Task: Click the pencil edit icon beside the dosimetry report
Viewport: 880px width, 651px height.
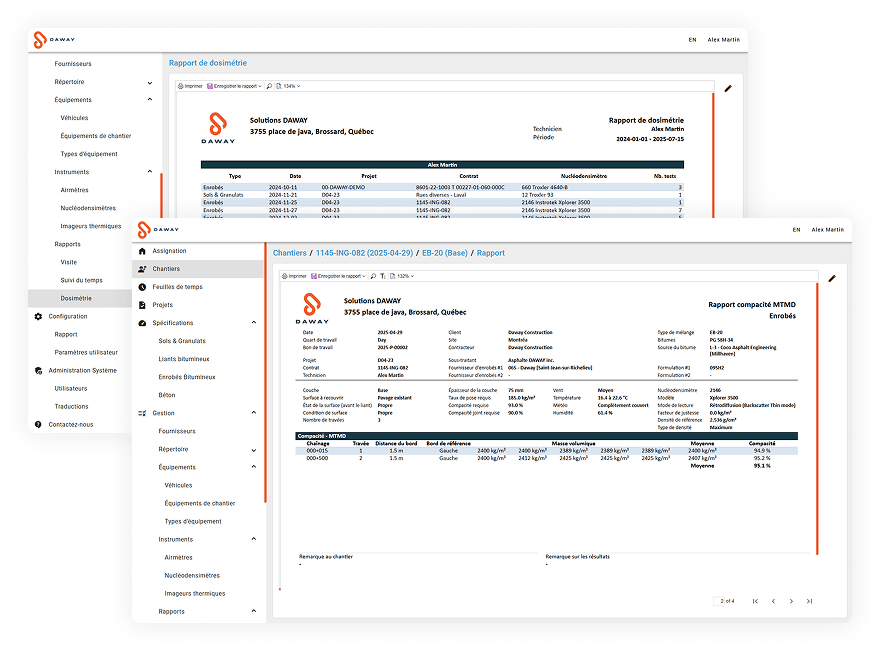Action: pos(728,88)
